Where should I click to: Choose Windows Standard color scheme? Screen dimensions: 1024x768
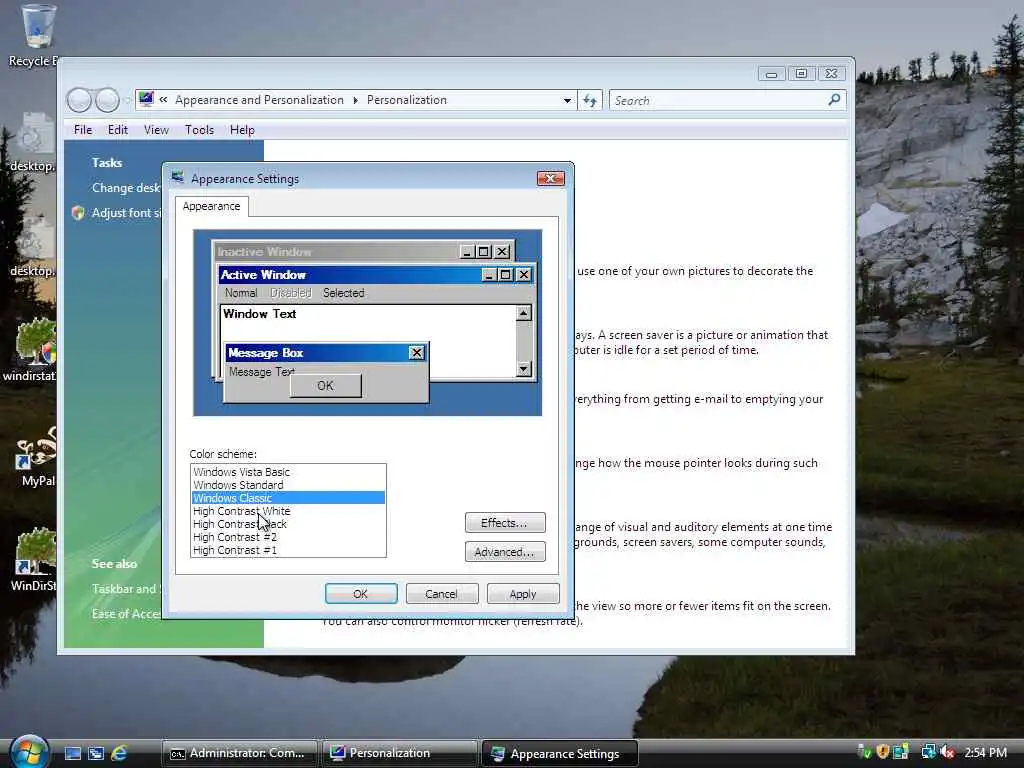point(288,485)
